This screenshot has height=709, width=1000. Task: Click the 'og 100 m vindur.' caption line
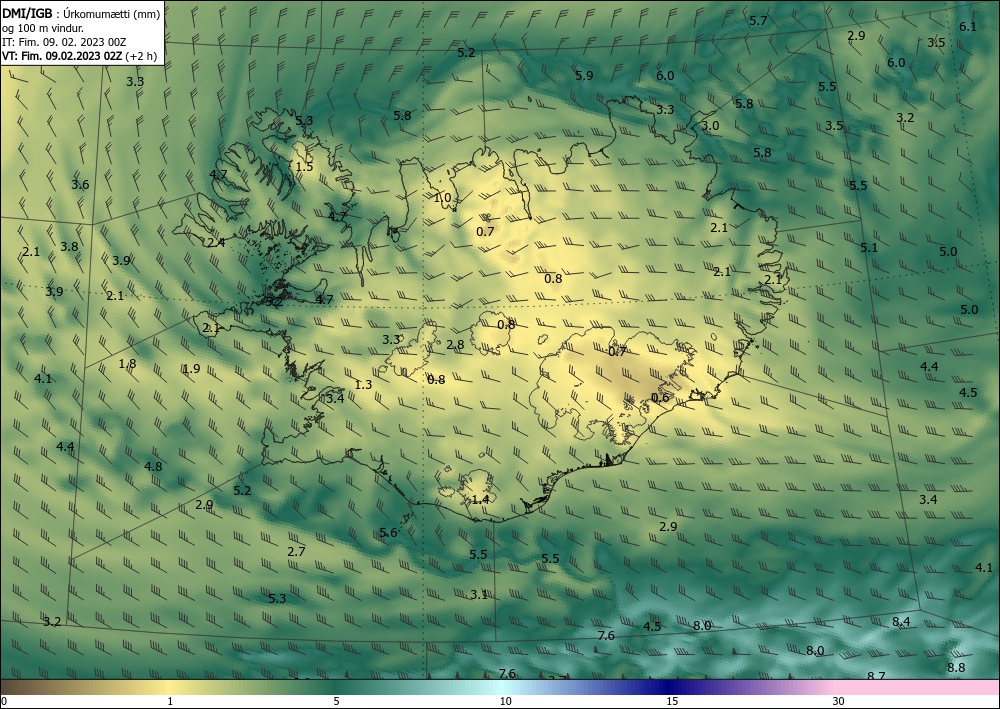pyautogui.click(x=43, y=29)
